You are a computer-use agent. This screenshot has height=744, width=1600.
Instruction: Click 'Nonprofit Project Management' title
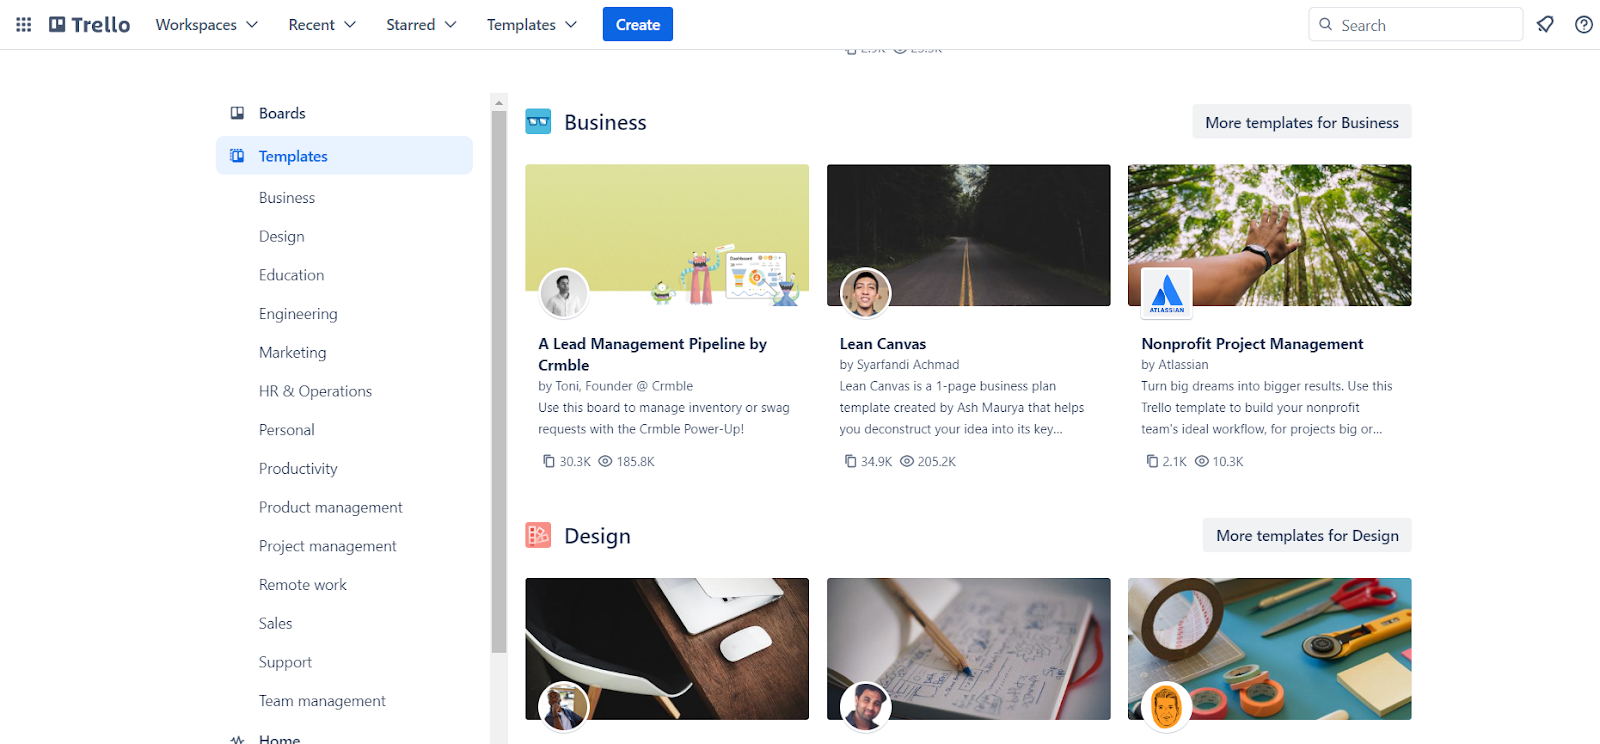(x=1252, y=344)
